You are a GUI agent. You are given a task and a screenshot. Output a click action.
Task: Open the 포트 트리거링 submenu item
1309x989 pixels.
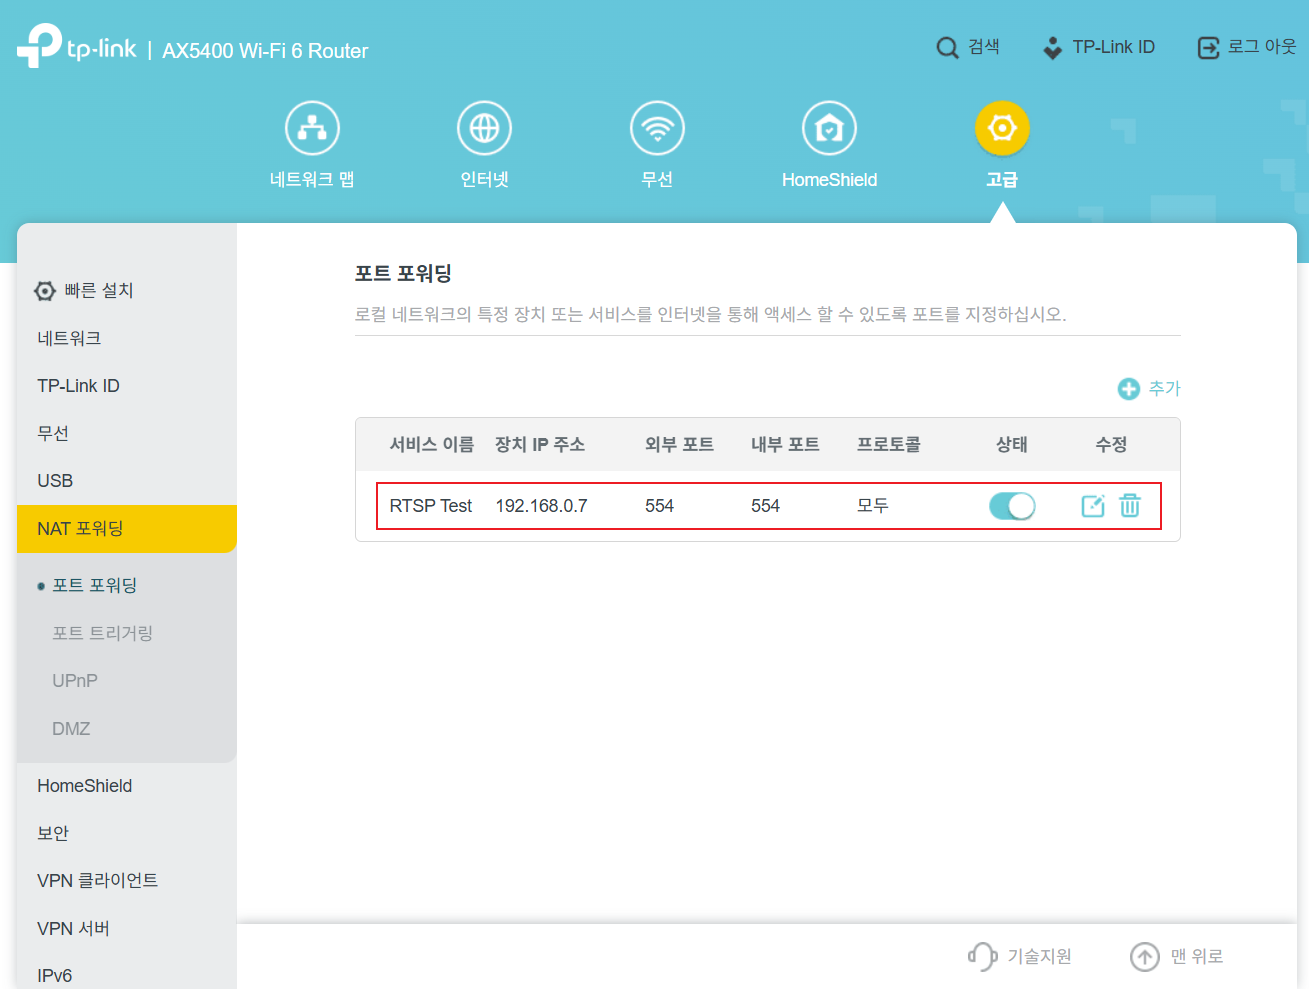tap(102, 633)
